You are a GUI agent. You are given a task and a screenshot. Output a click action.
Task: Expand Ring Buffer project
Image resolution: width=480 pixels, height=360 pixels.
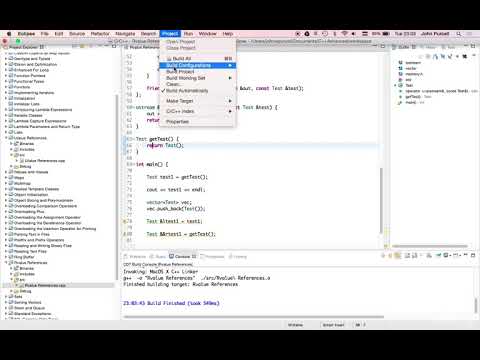pyautogui.click(x=6, y=257)
